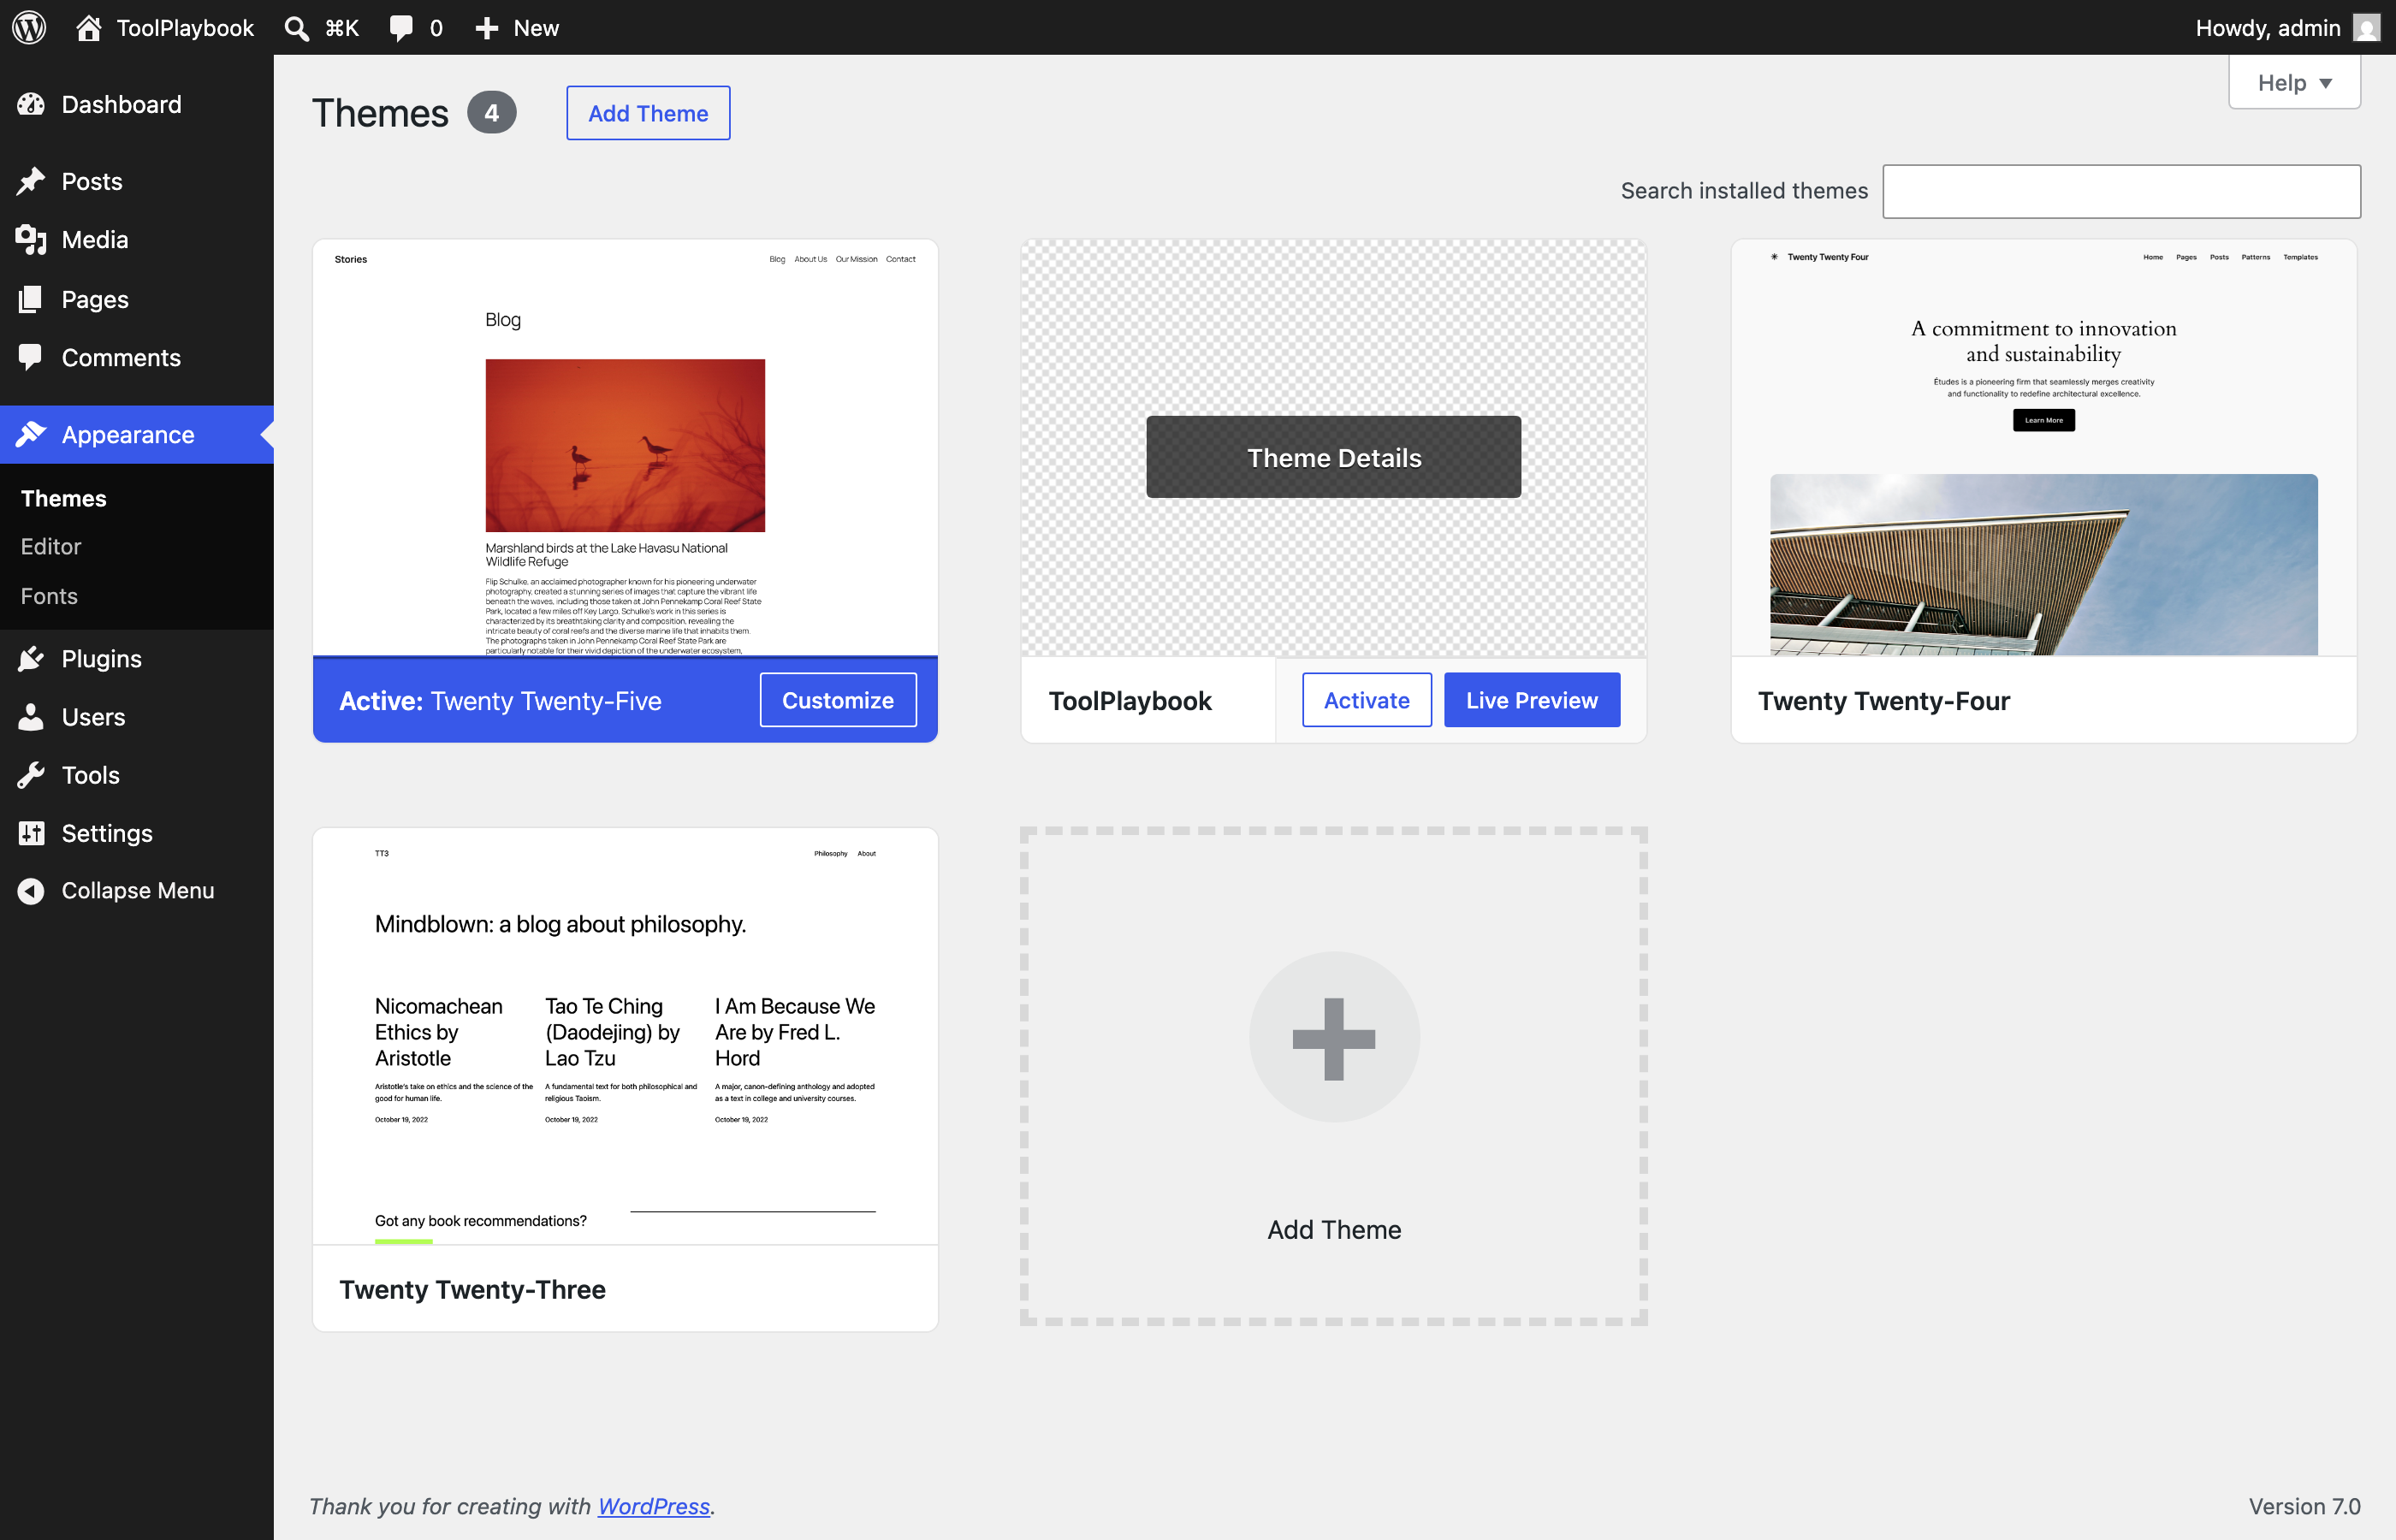
Task: Click the Twenty Twenty-Three theme name
Action: (x=473, y=1289)
